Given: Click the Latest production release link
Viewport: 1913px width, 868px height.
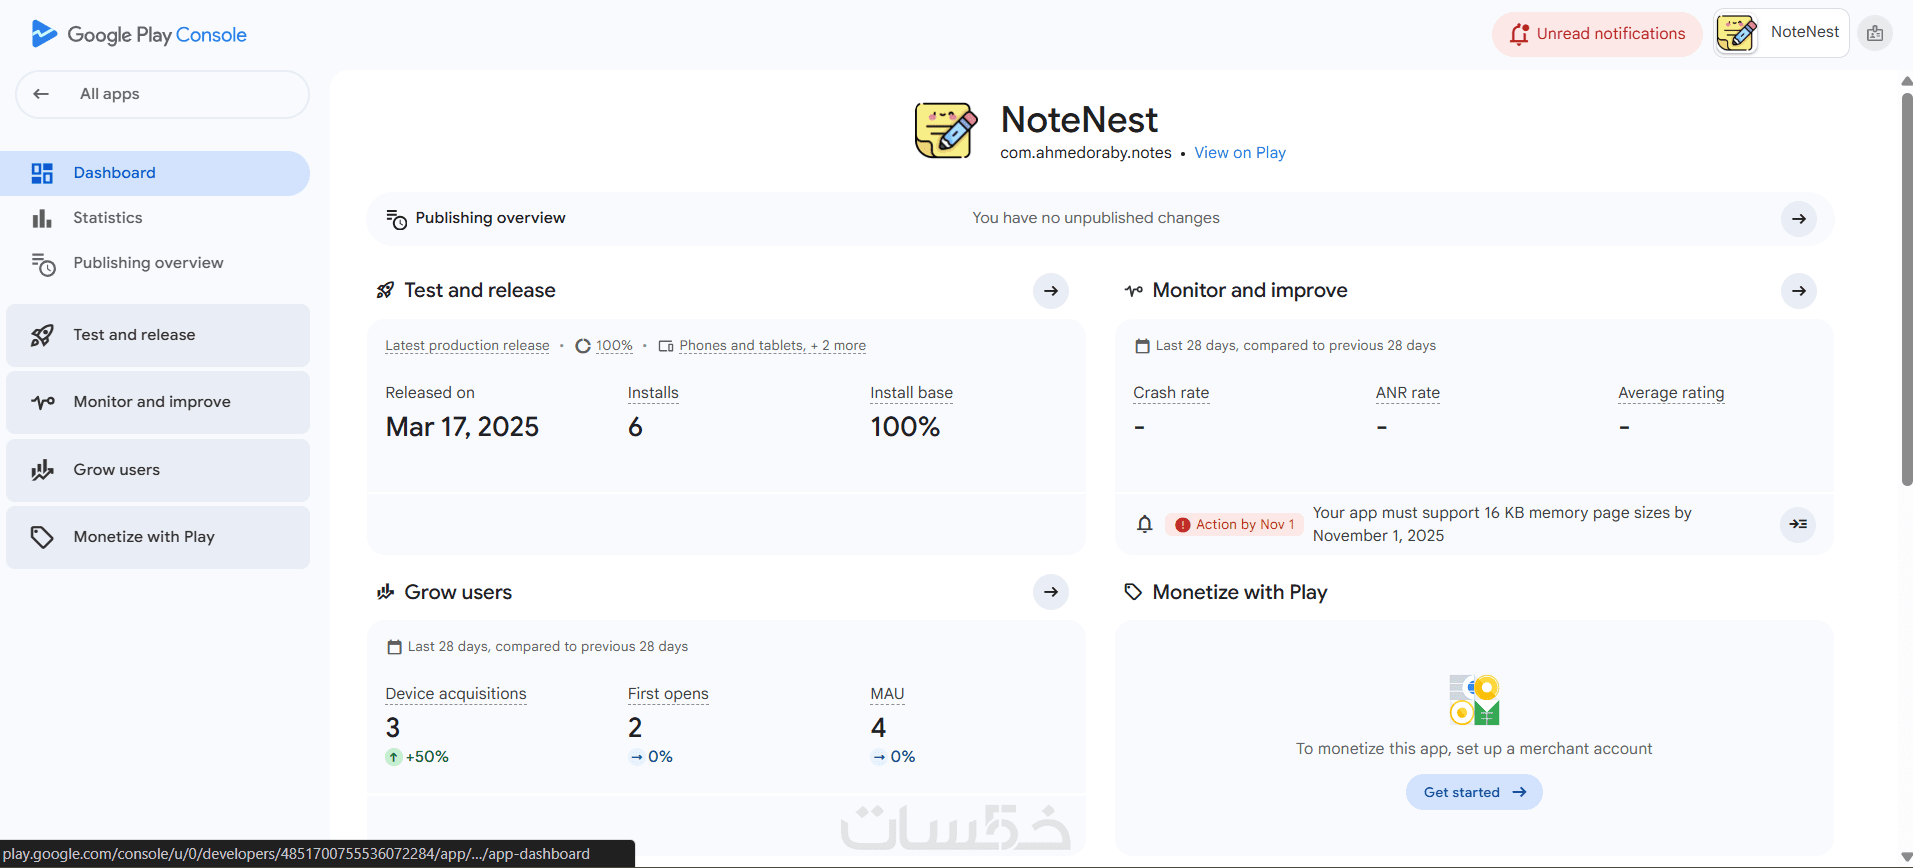Looking at the screenshot, I should (x=467, y=346).
